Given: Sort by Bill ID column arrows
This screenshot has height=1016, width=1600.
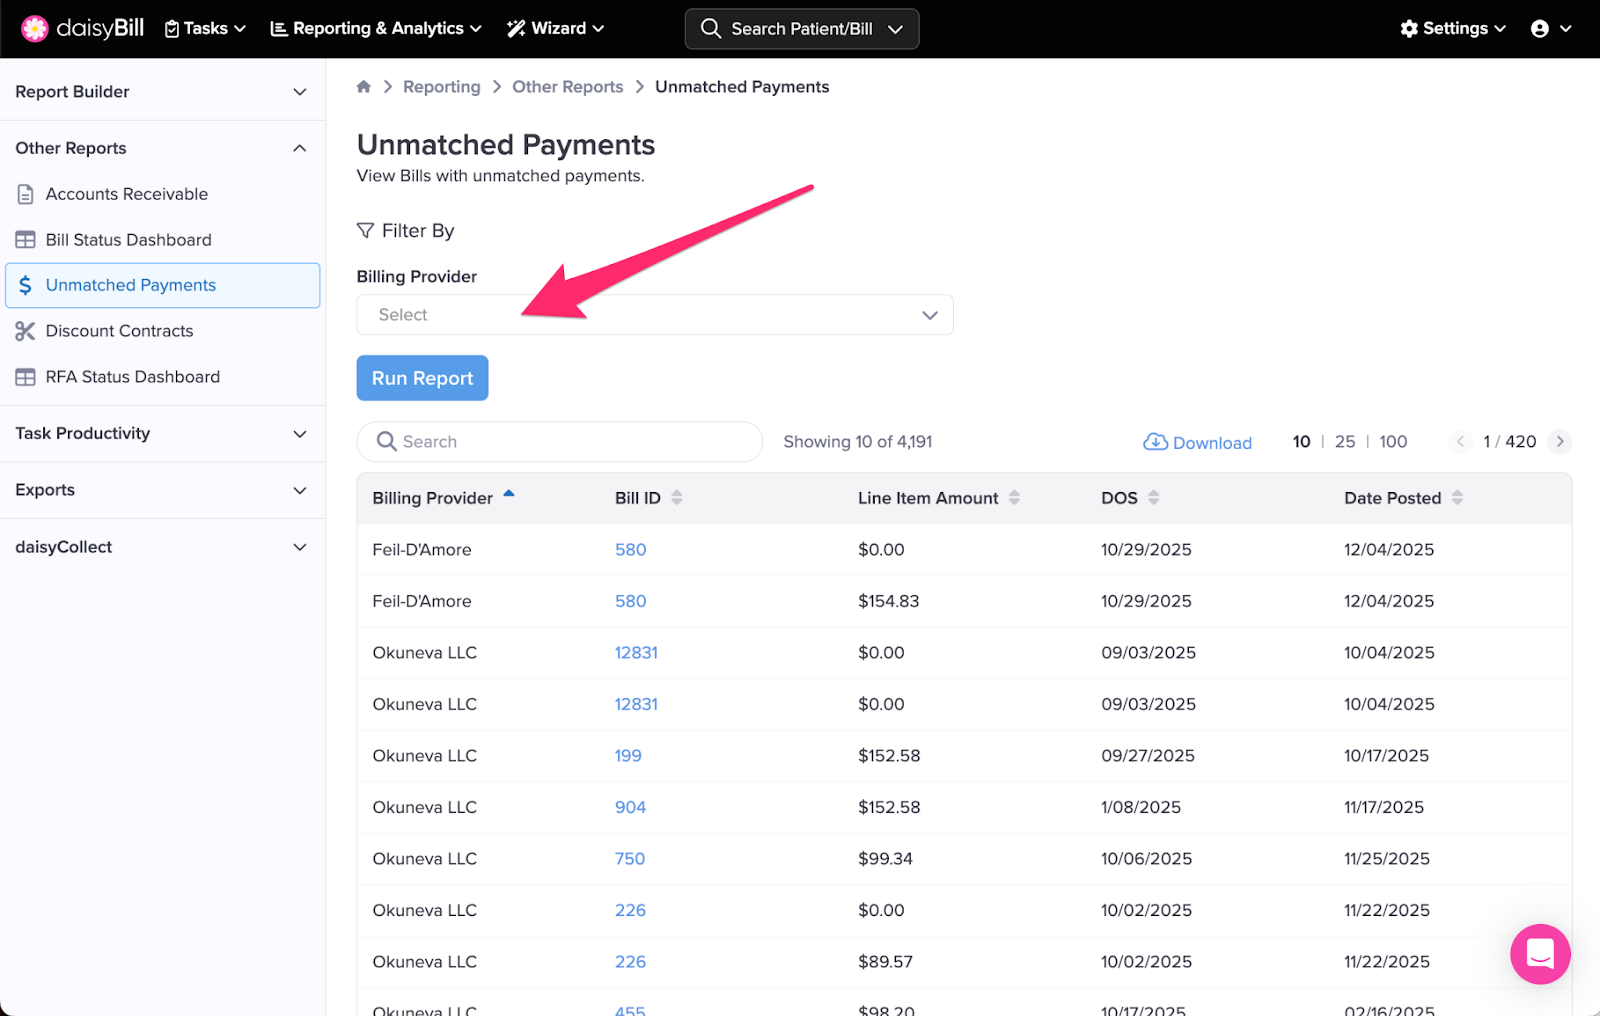Looking at the screenshot, I should coord(677,498).
